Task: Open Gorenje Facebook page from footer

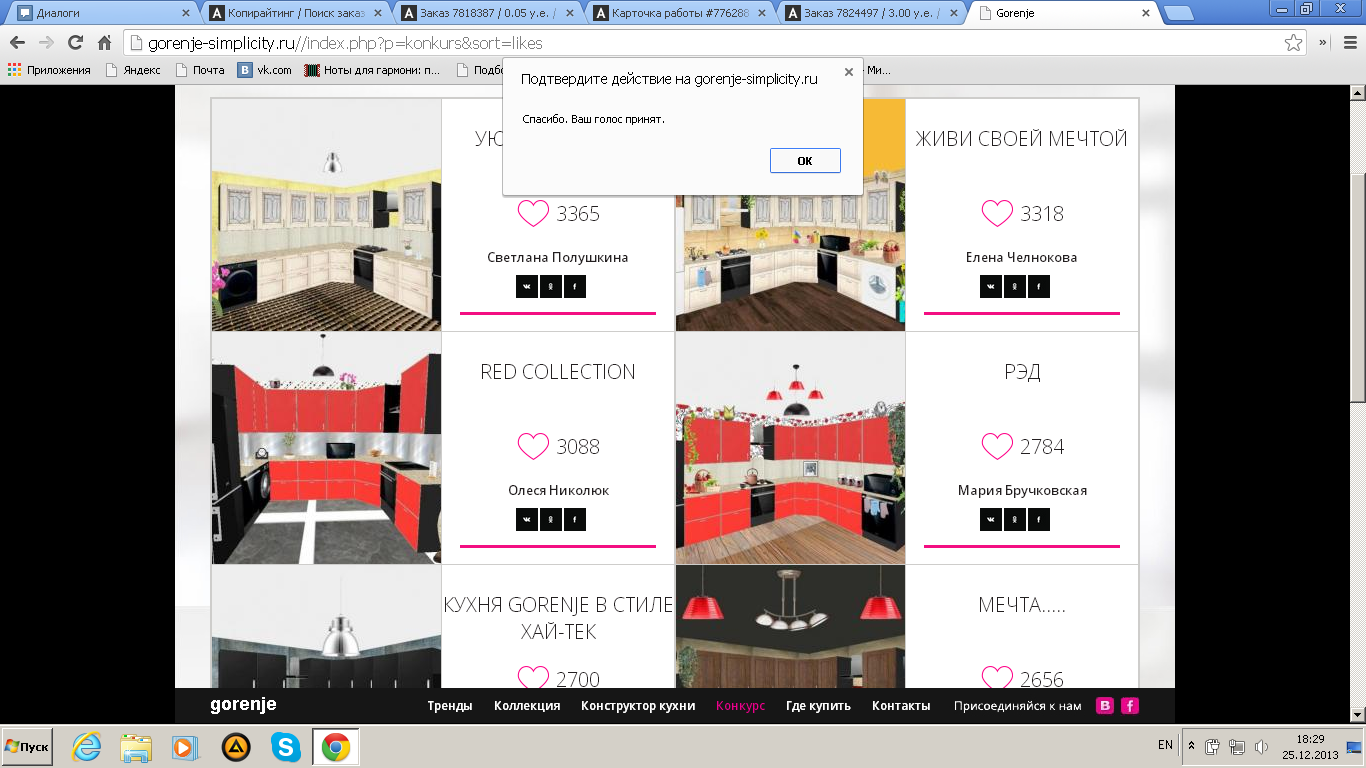Action: point(1130,705)
